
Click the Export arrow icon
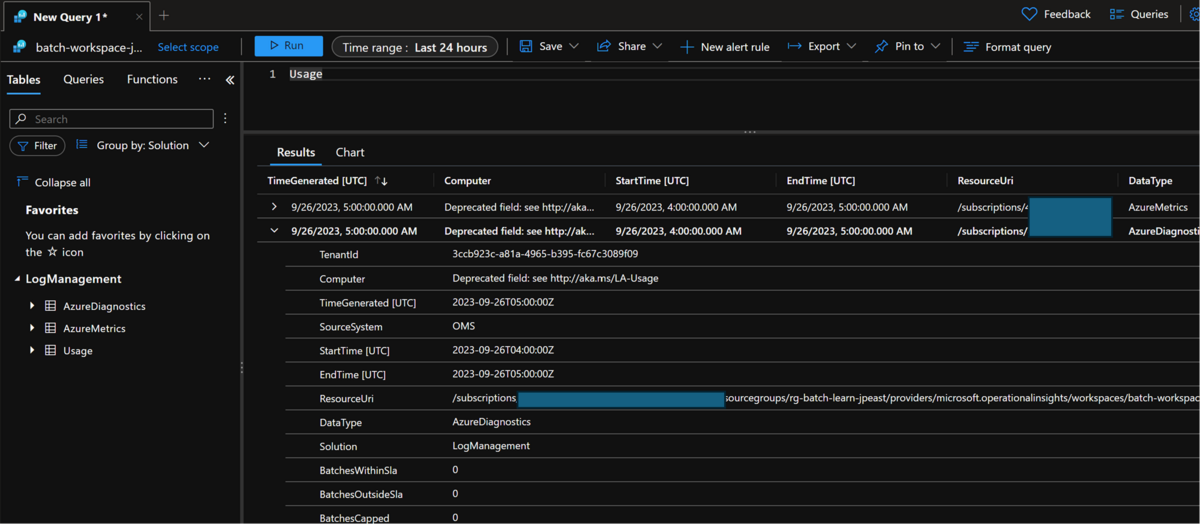(x=794, y=46)
